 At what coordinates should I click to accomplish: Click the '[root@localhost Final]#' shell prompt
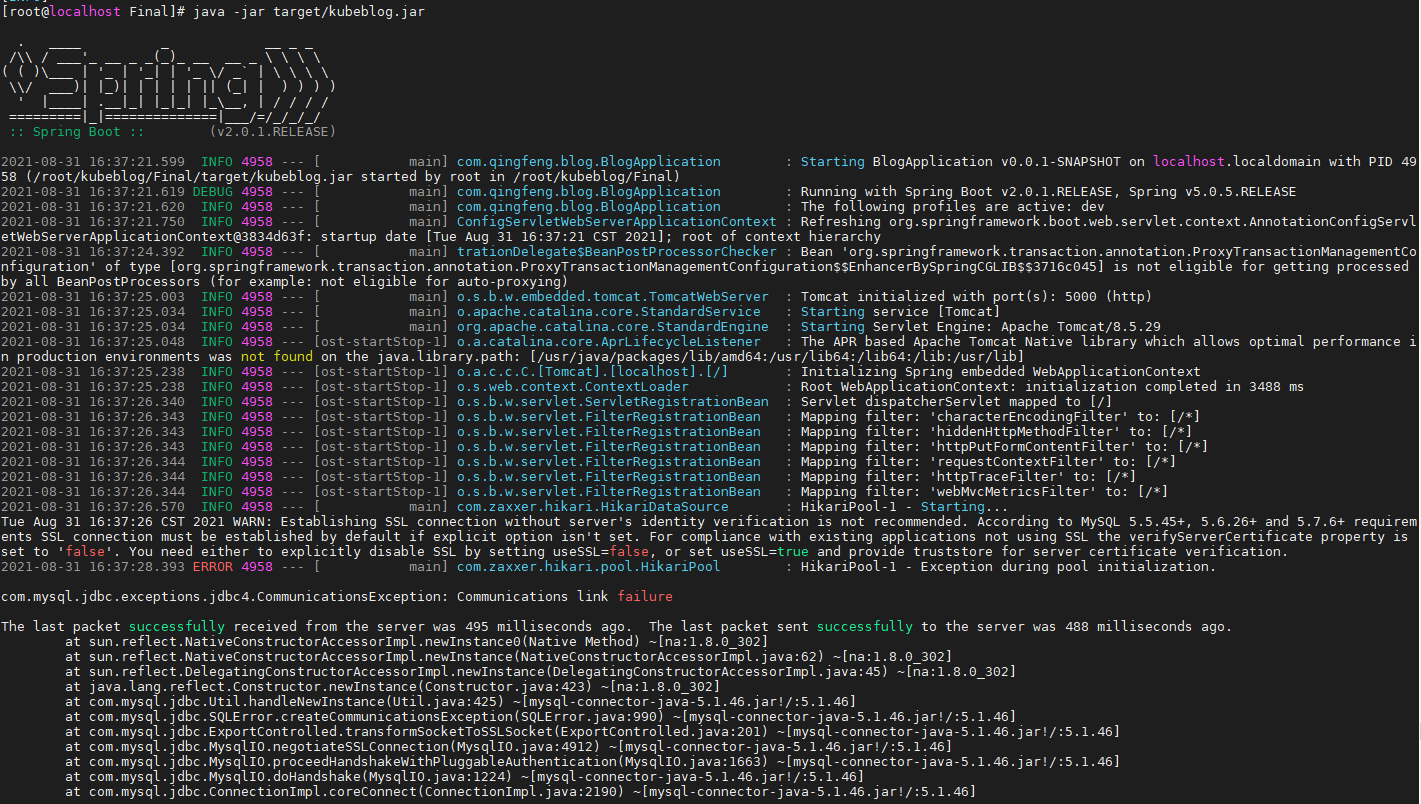93,11
